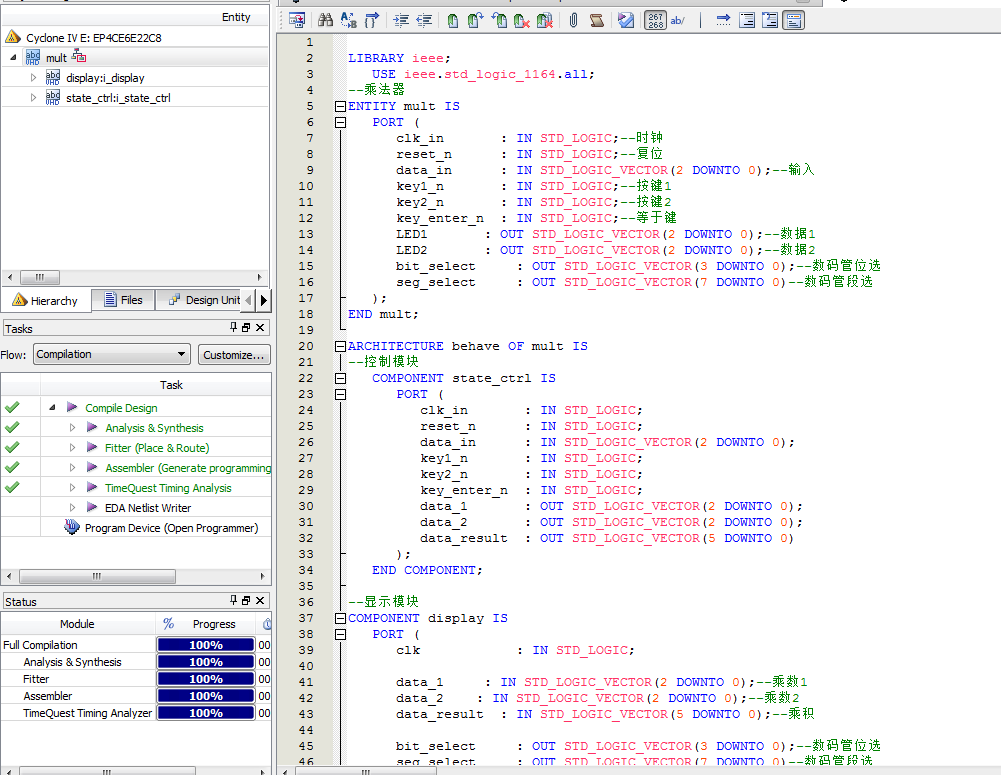The height and width of the screenshot is (775, 1001).
Task: Open the Flow dropdown showing Compilation
Action: 111,354
